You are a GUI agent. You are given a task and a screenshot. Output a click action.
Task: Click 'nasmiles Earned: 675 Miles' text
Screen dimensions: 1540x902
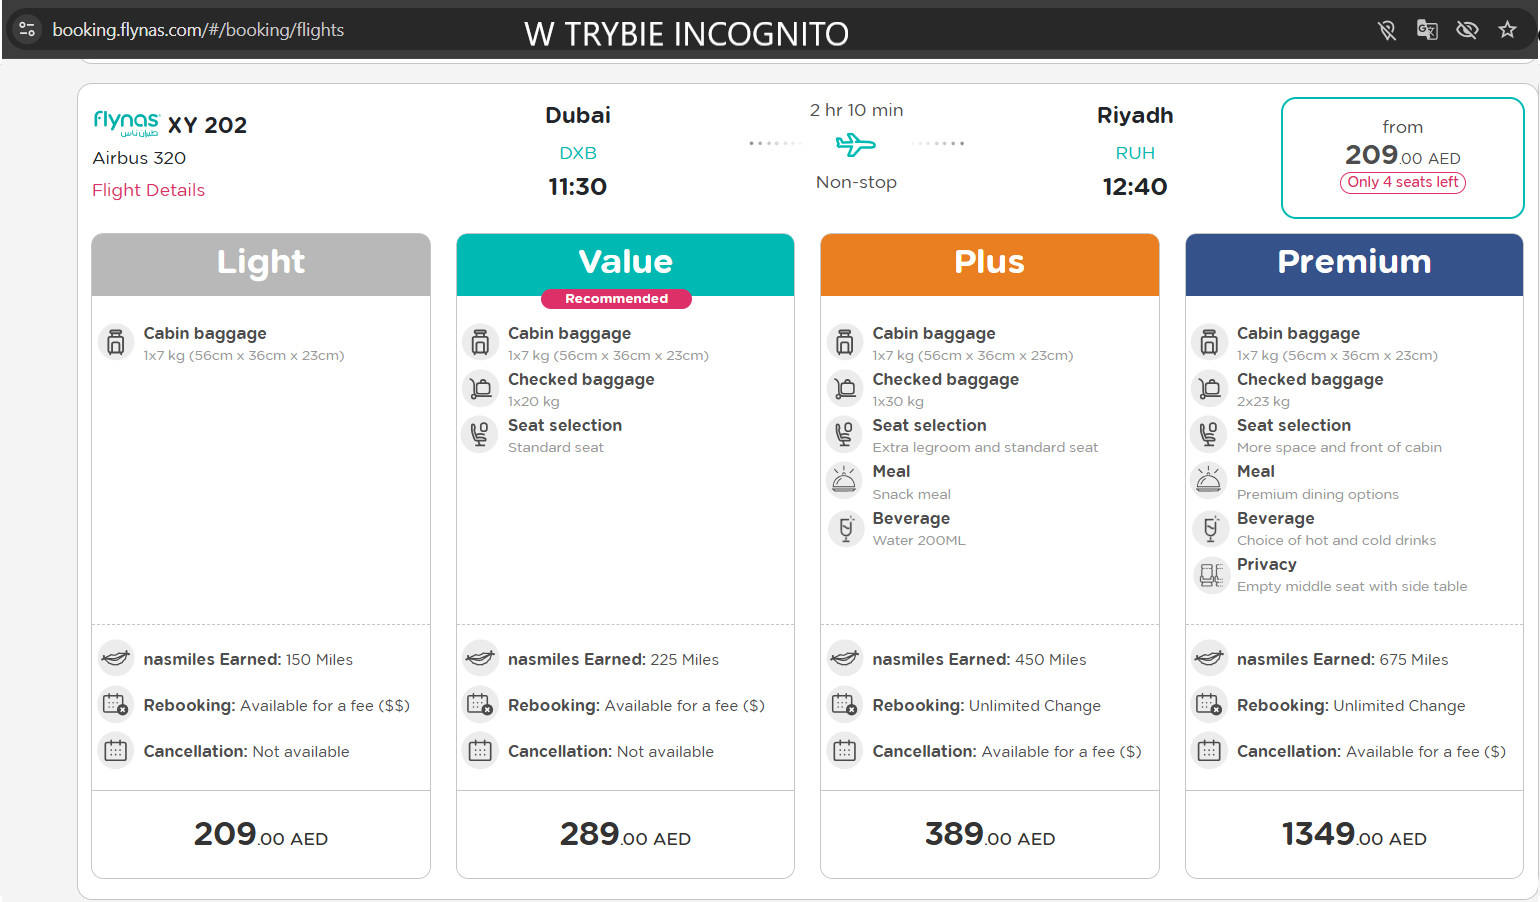(1342, 659)
